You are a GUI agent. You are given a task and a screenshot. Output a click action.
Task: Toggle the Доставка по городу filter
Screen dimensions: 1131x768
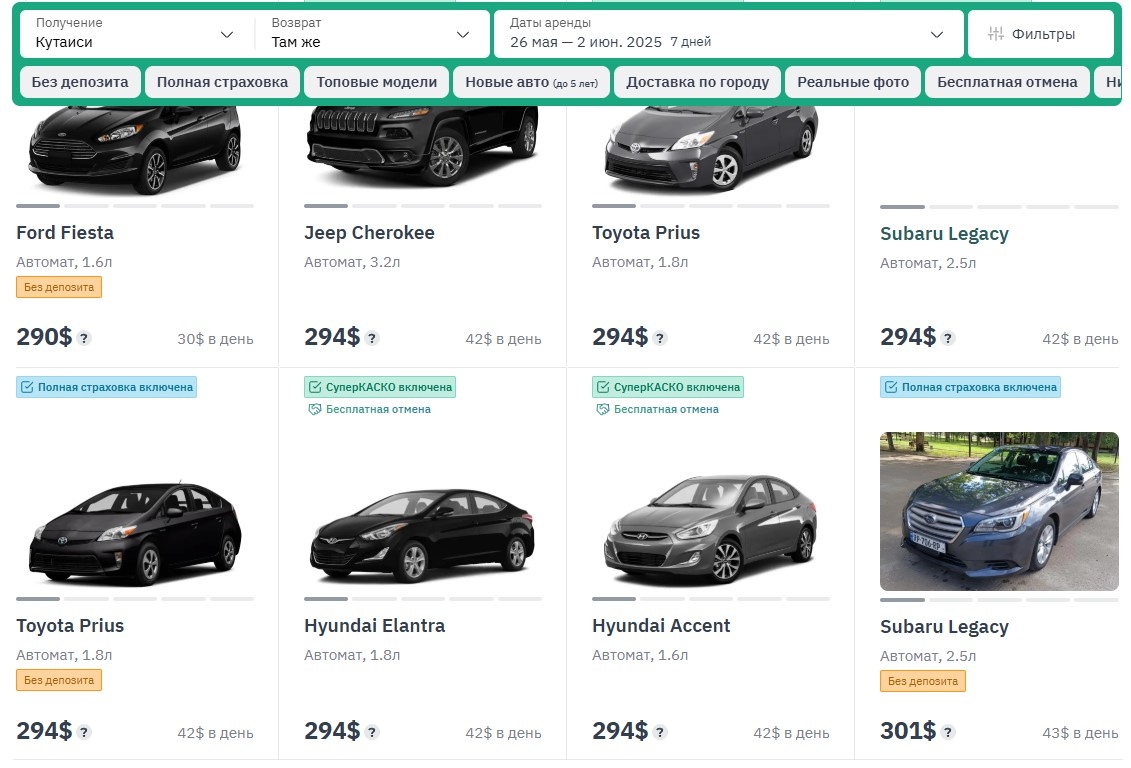[x=696, y=82]
